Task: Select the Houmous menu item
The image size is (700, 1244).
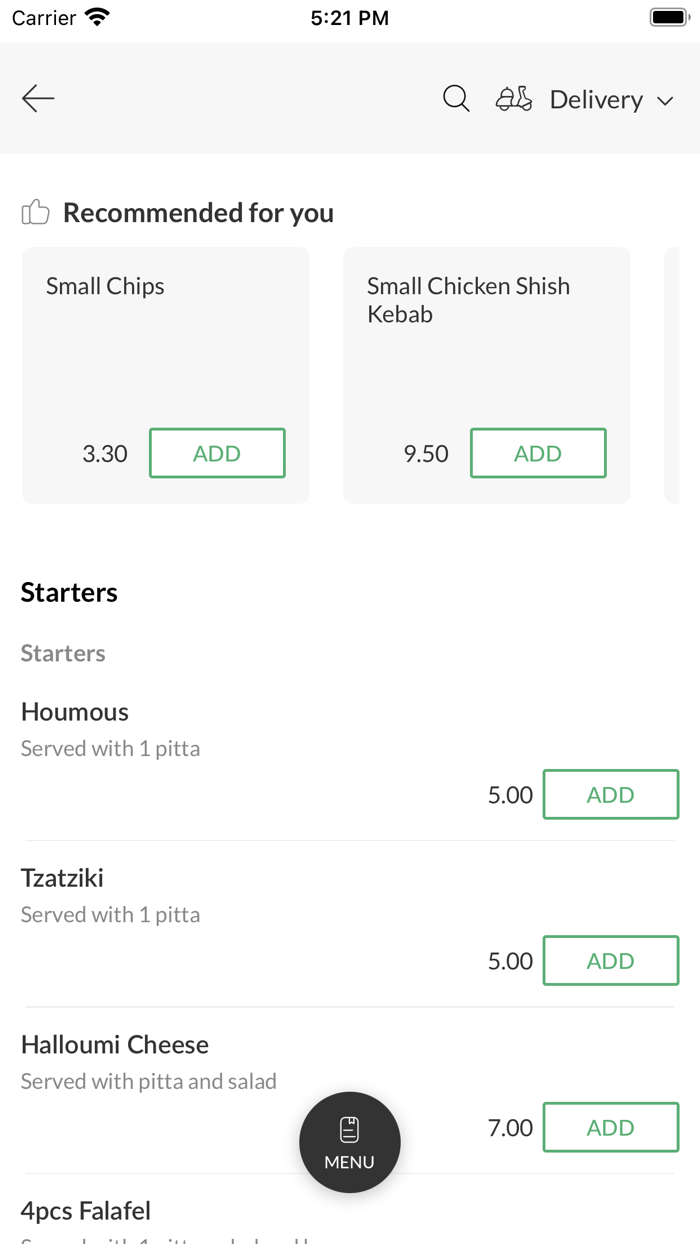Action: [74, 711]
